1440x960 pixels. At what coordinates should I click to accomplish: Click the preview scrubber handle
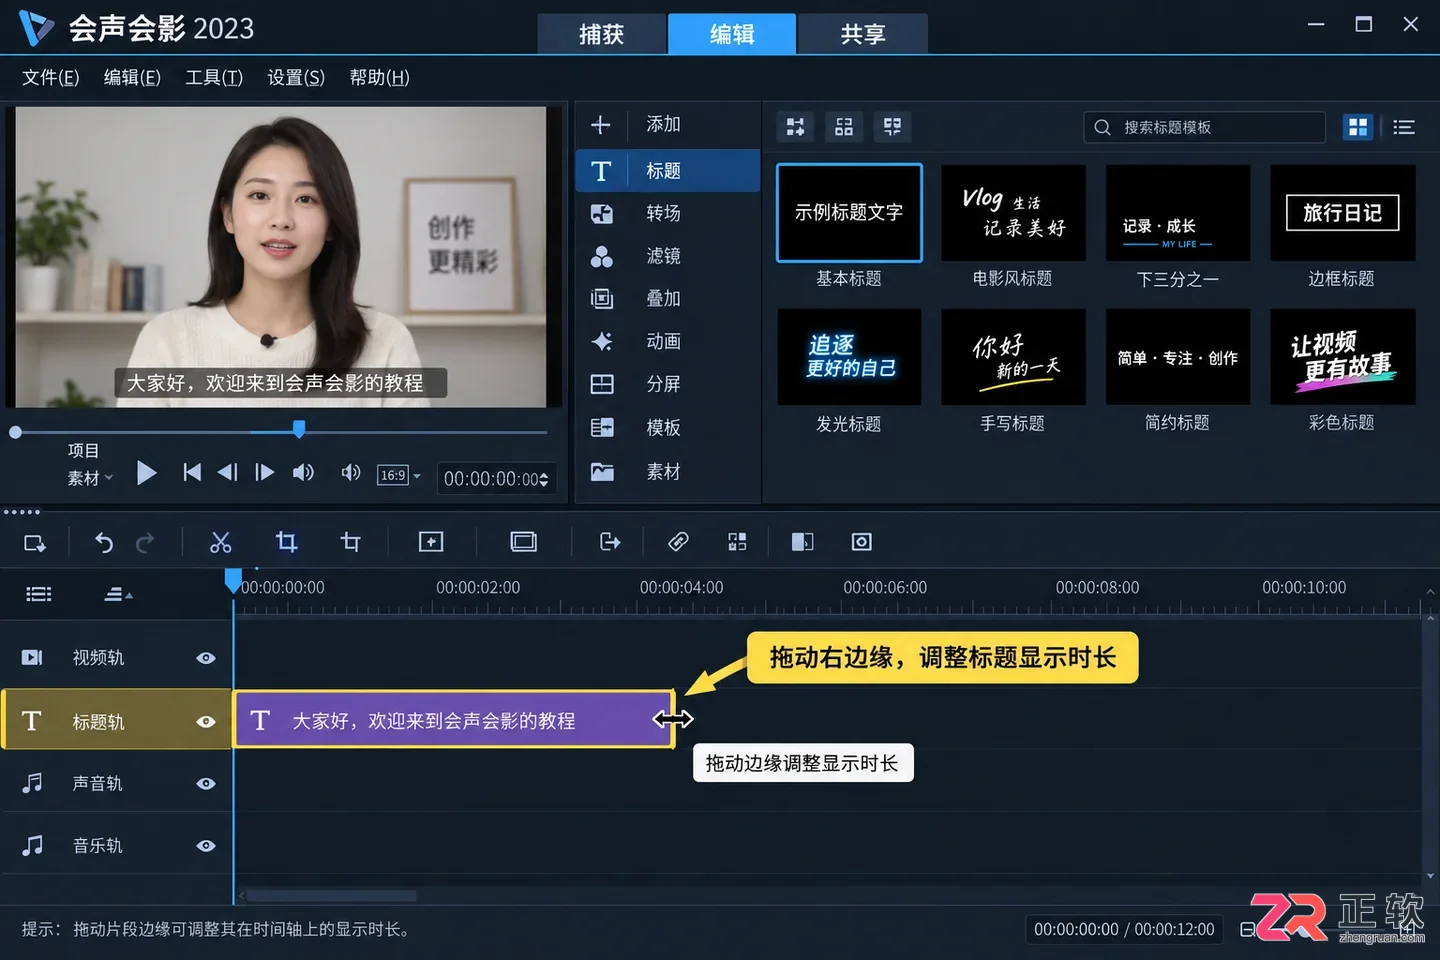pyautogui.click(x=299, y=429)
